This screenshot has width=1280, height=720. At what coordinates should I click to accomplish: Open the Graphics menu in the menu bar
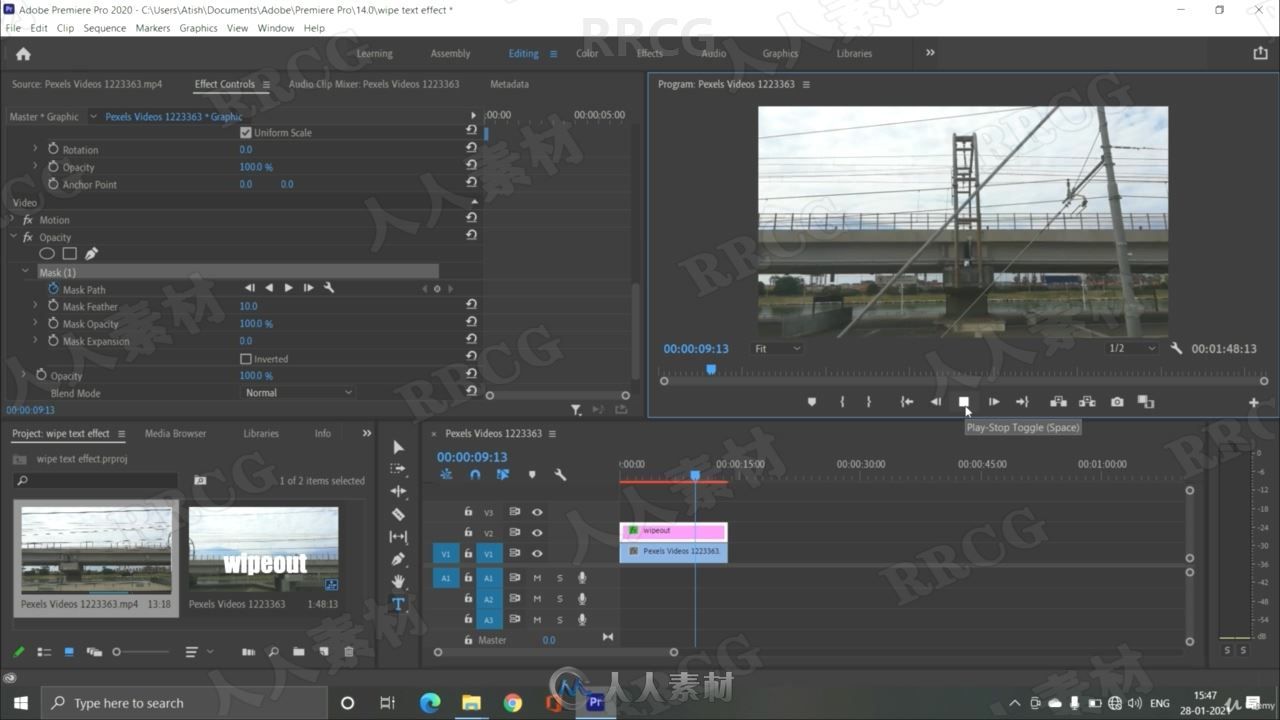(x=198, y=28)
